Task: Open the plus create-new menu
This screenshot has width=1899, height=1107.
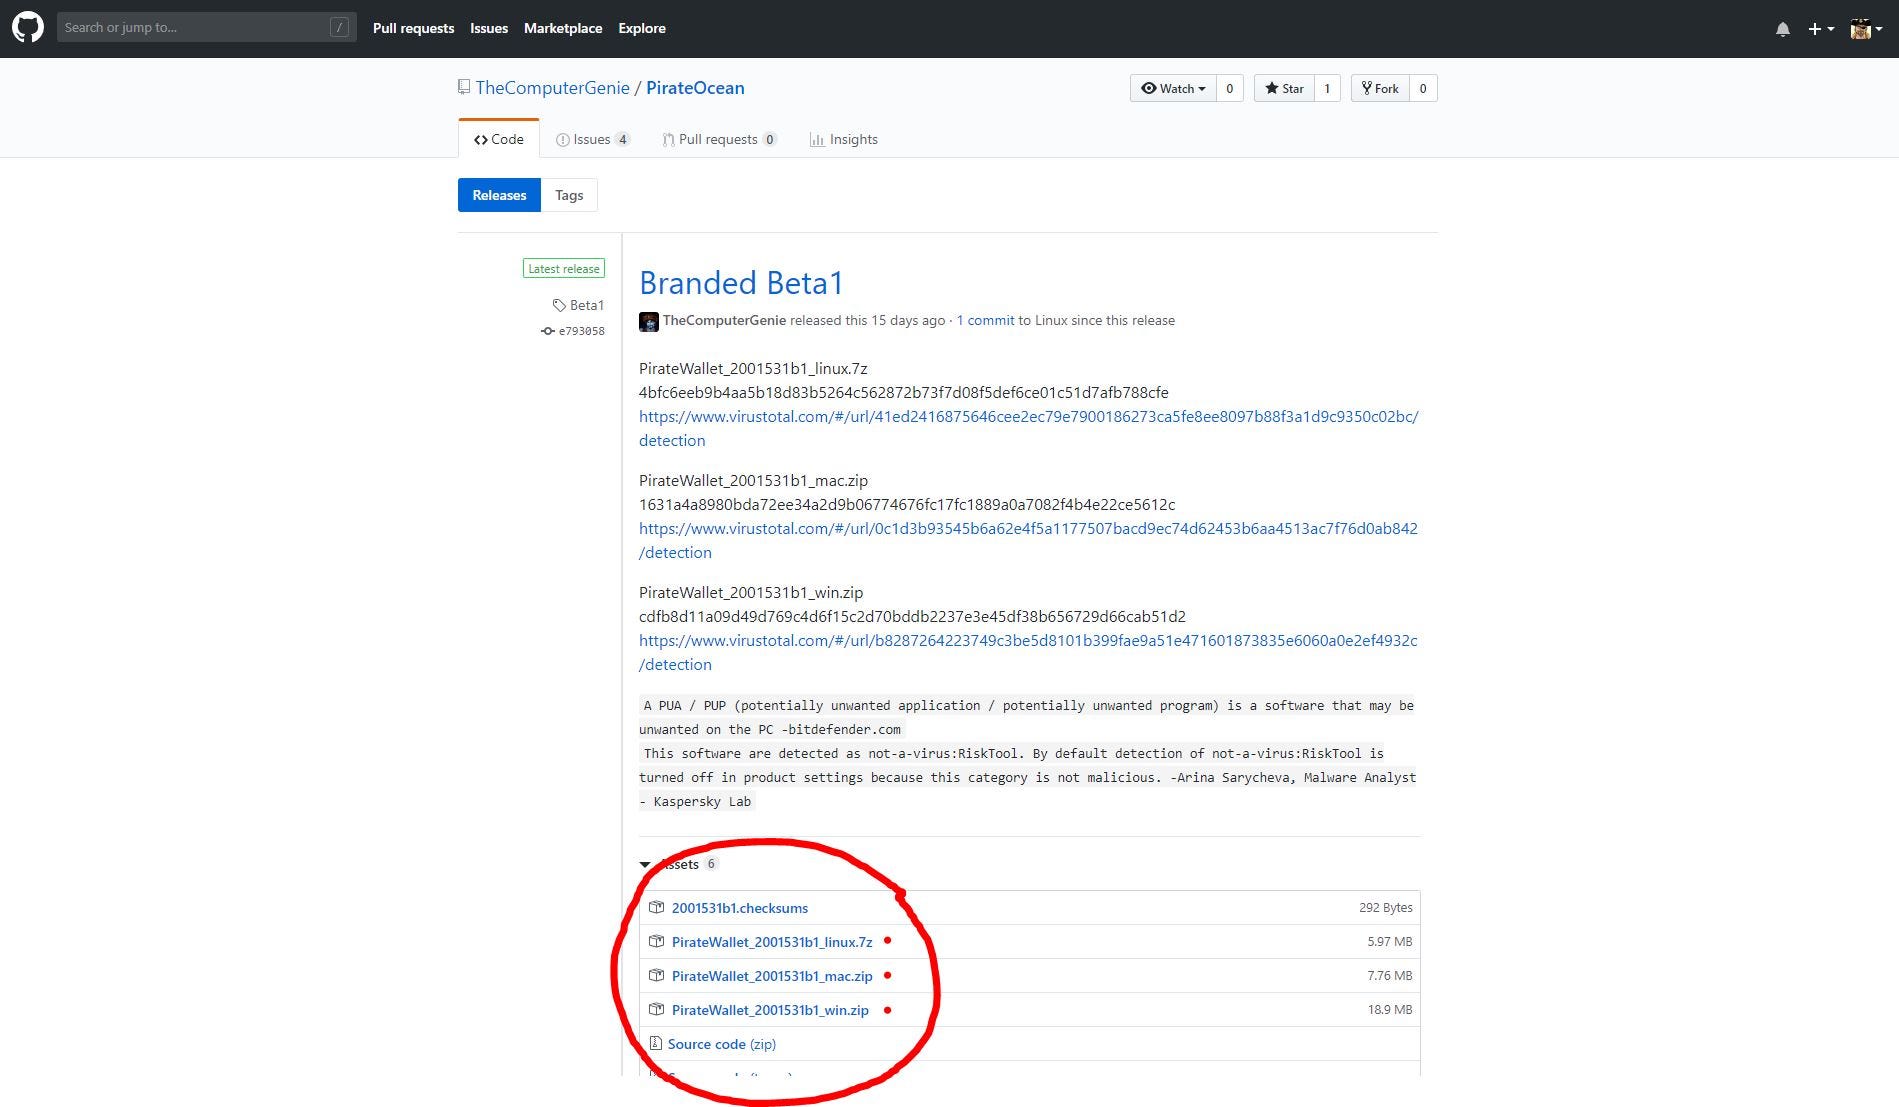Action: click(1820, 29)
